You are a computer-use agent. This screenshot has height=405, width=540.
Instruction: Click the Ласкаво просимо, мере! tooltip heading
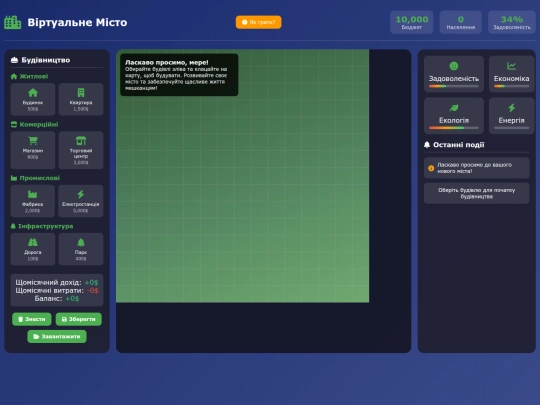click(x=167, y=62)
